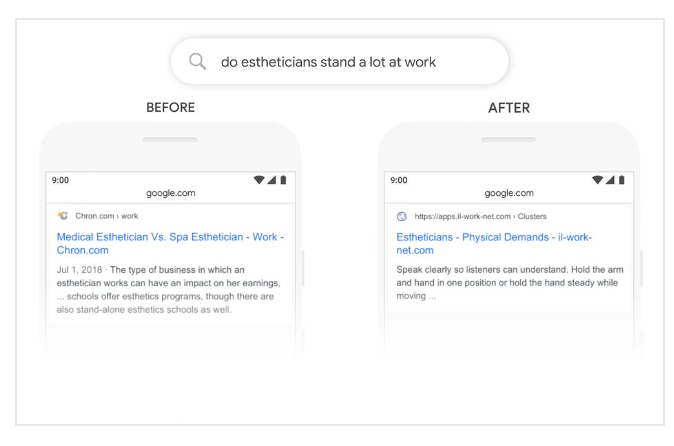The height and width of the screenshot is (446, 674).
Task: Click the apps.il-work-net.com › Clusters breadcrumb
Action: point(480,216)
